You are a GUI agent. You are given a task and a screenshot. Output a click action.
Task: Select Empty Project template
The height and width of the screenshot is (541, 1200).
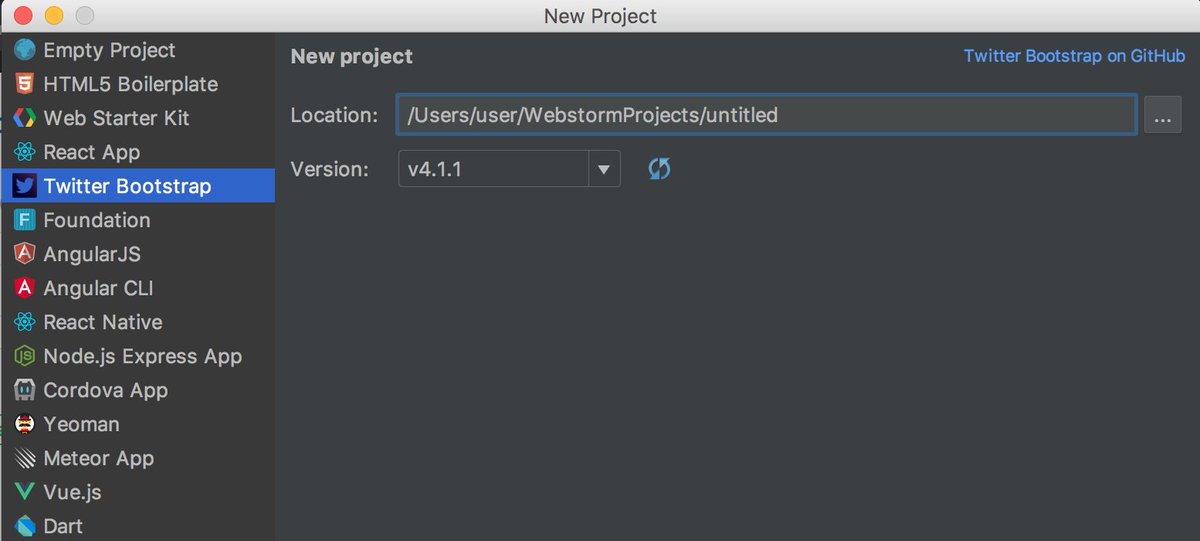[x=137, y=50]
